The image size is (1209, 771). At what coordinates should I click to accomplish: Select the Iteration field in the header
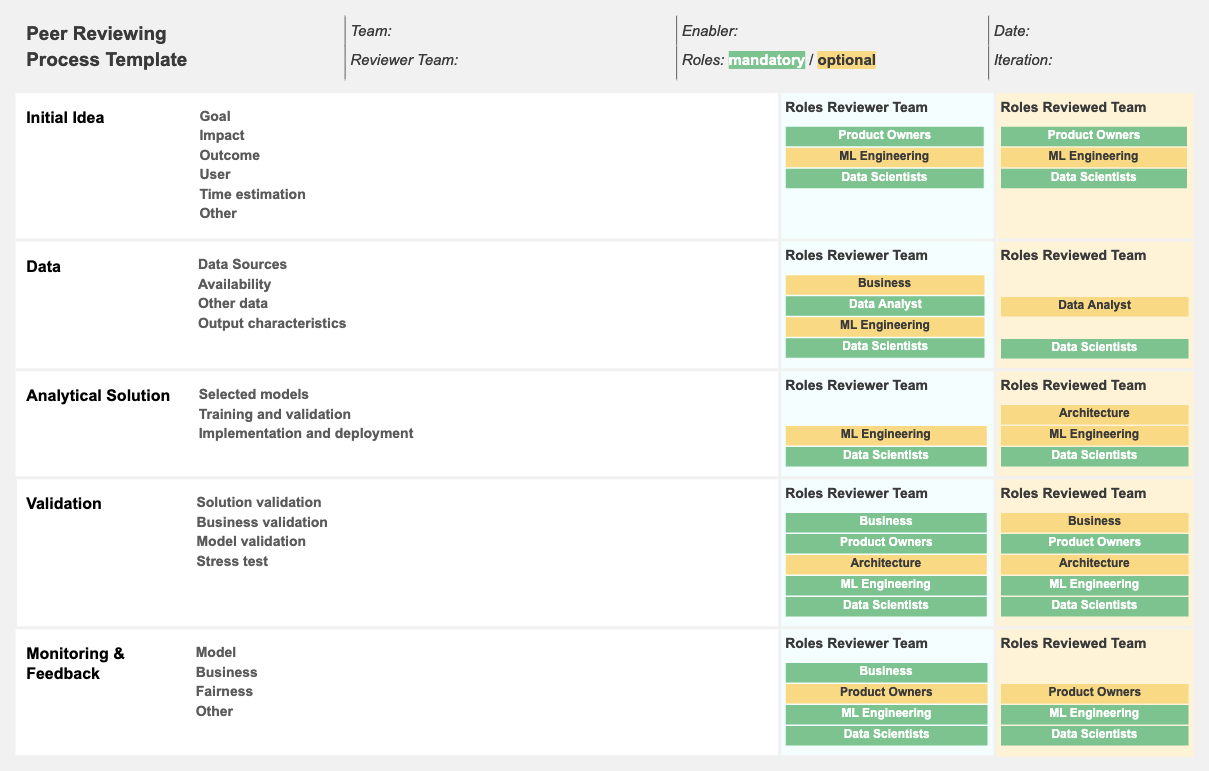(1023, 60)
